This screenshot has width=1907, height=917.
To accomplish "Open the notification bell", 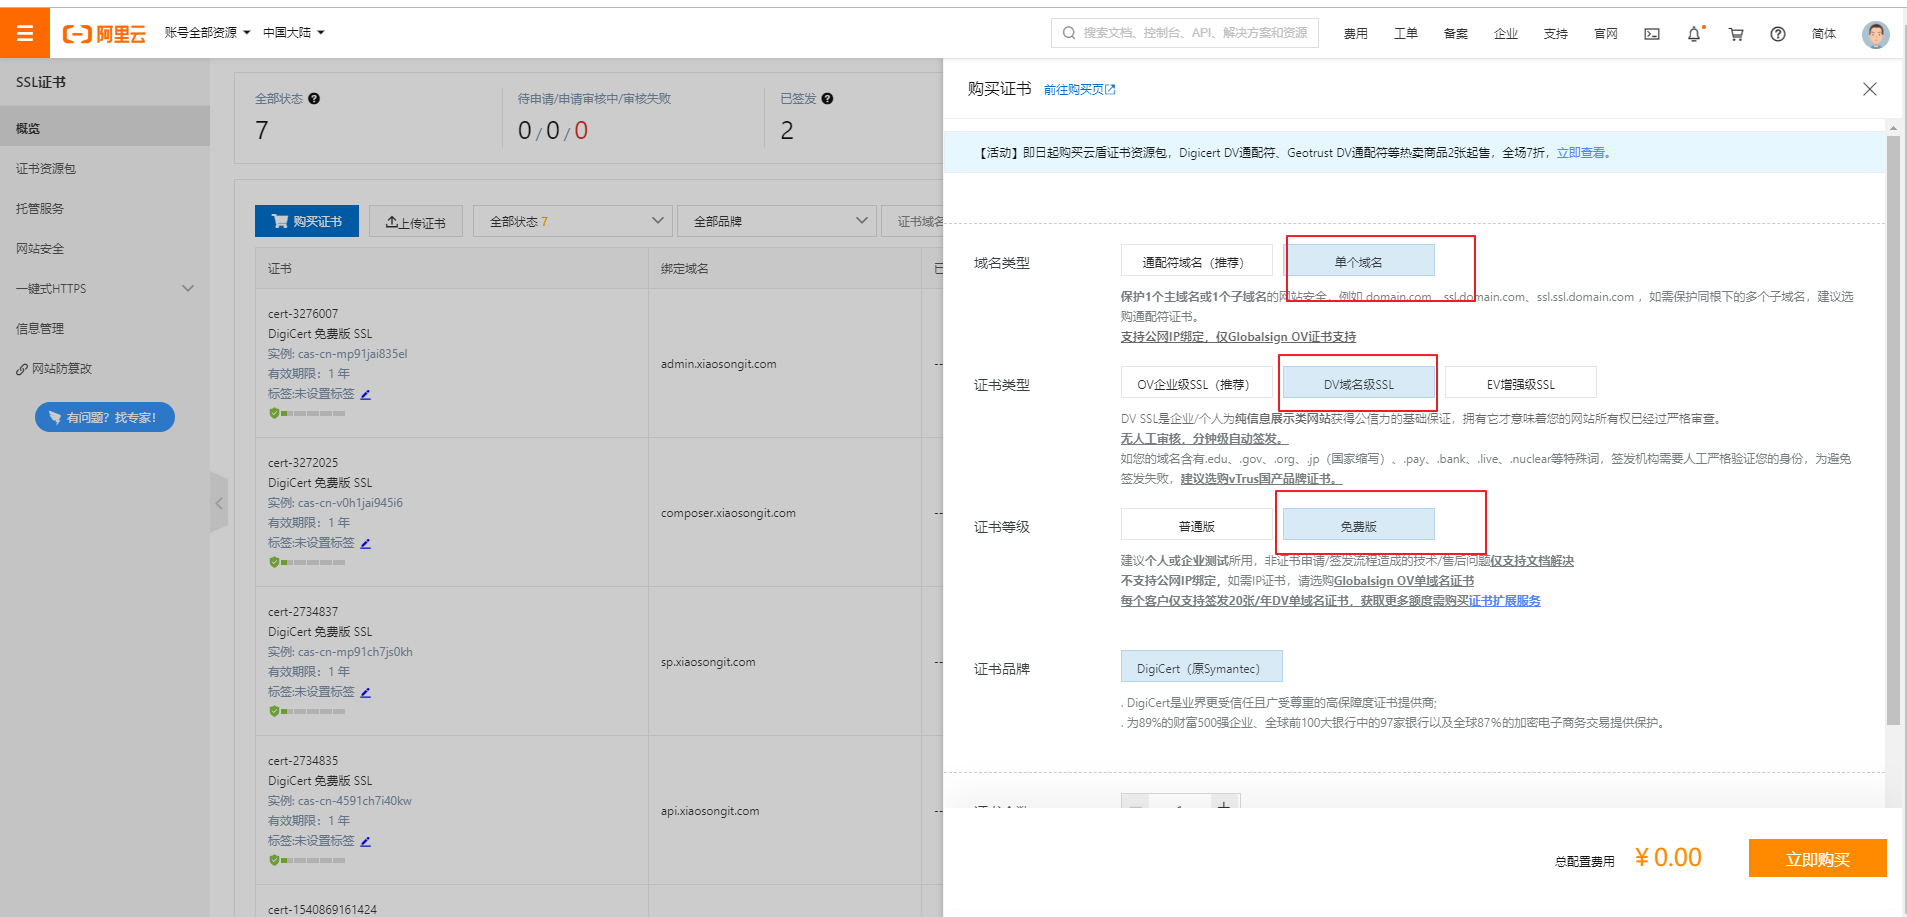I will (1693, 34).
